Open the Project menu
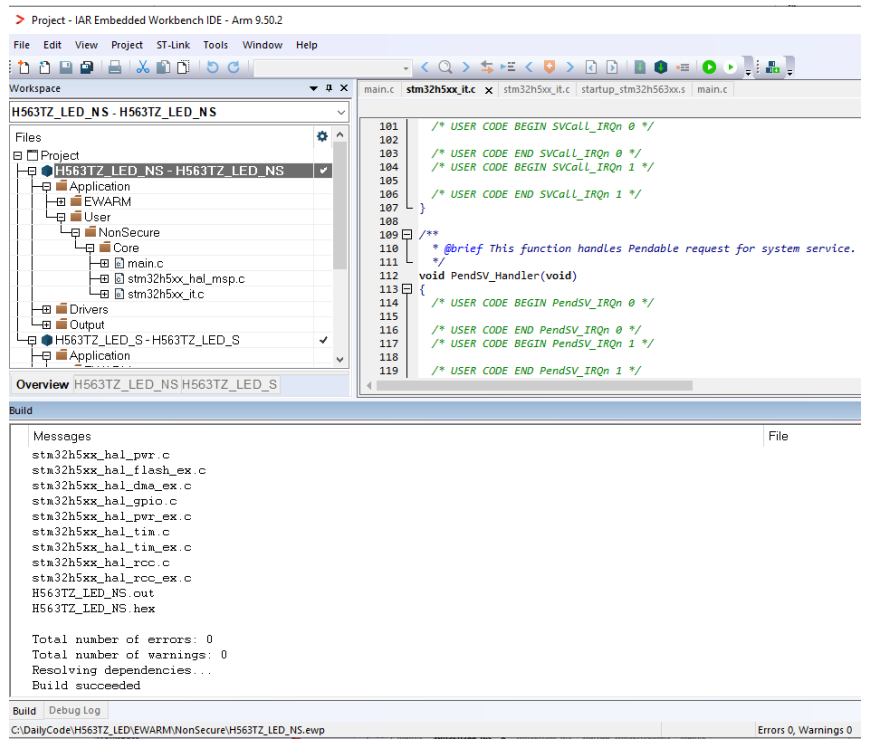Viewport: 873px width, 750px height. click(x=127, y=45)
